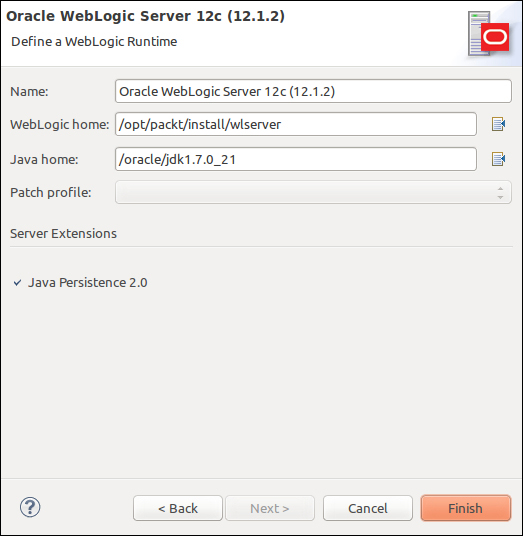Click the WebLogic home path field
Image resolution: width=523 pixels, height=536 pixels.
coord(296,124)
